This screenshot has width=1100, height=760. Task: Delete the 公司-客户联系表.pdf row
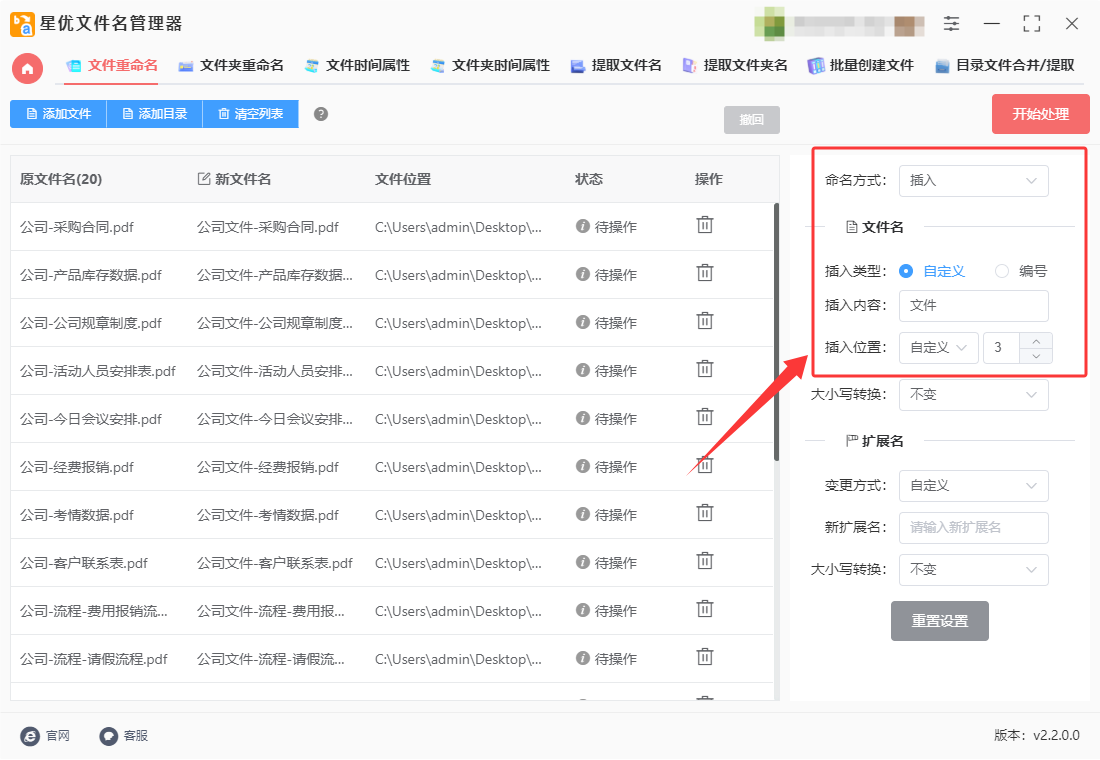pyautogui.click(x=704, y=561)
